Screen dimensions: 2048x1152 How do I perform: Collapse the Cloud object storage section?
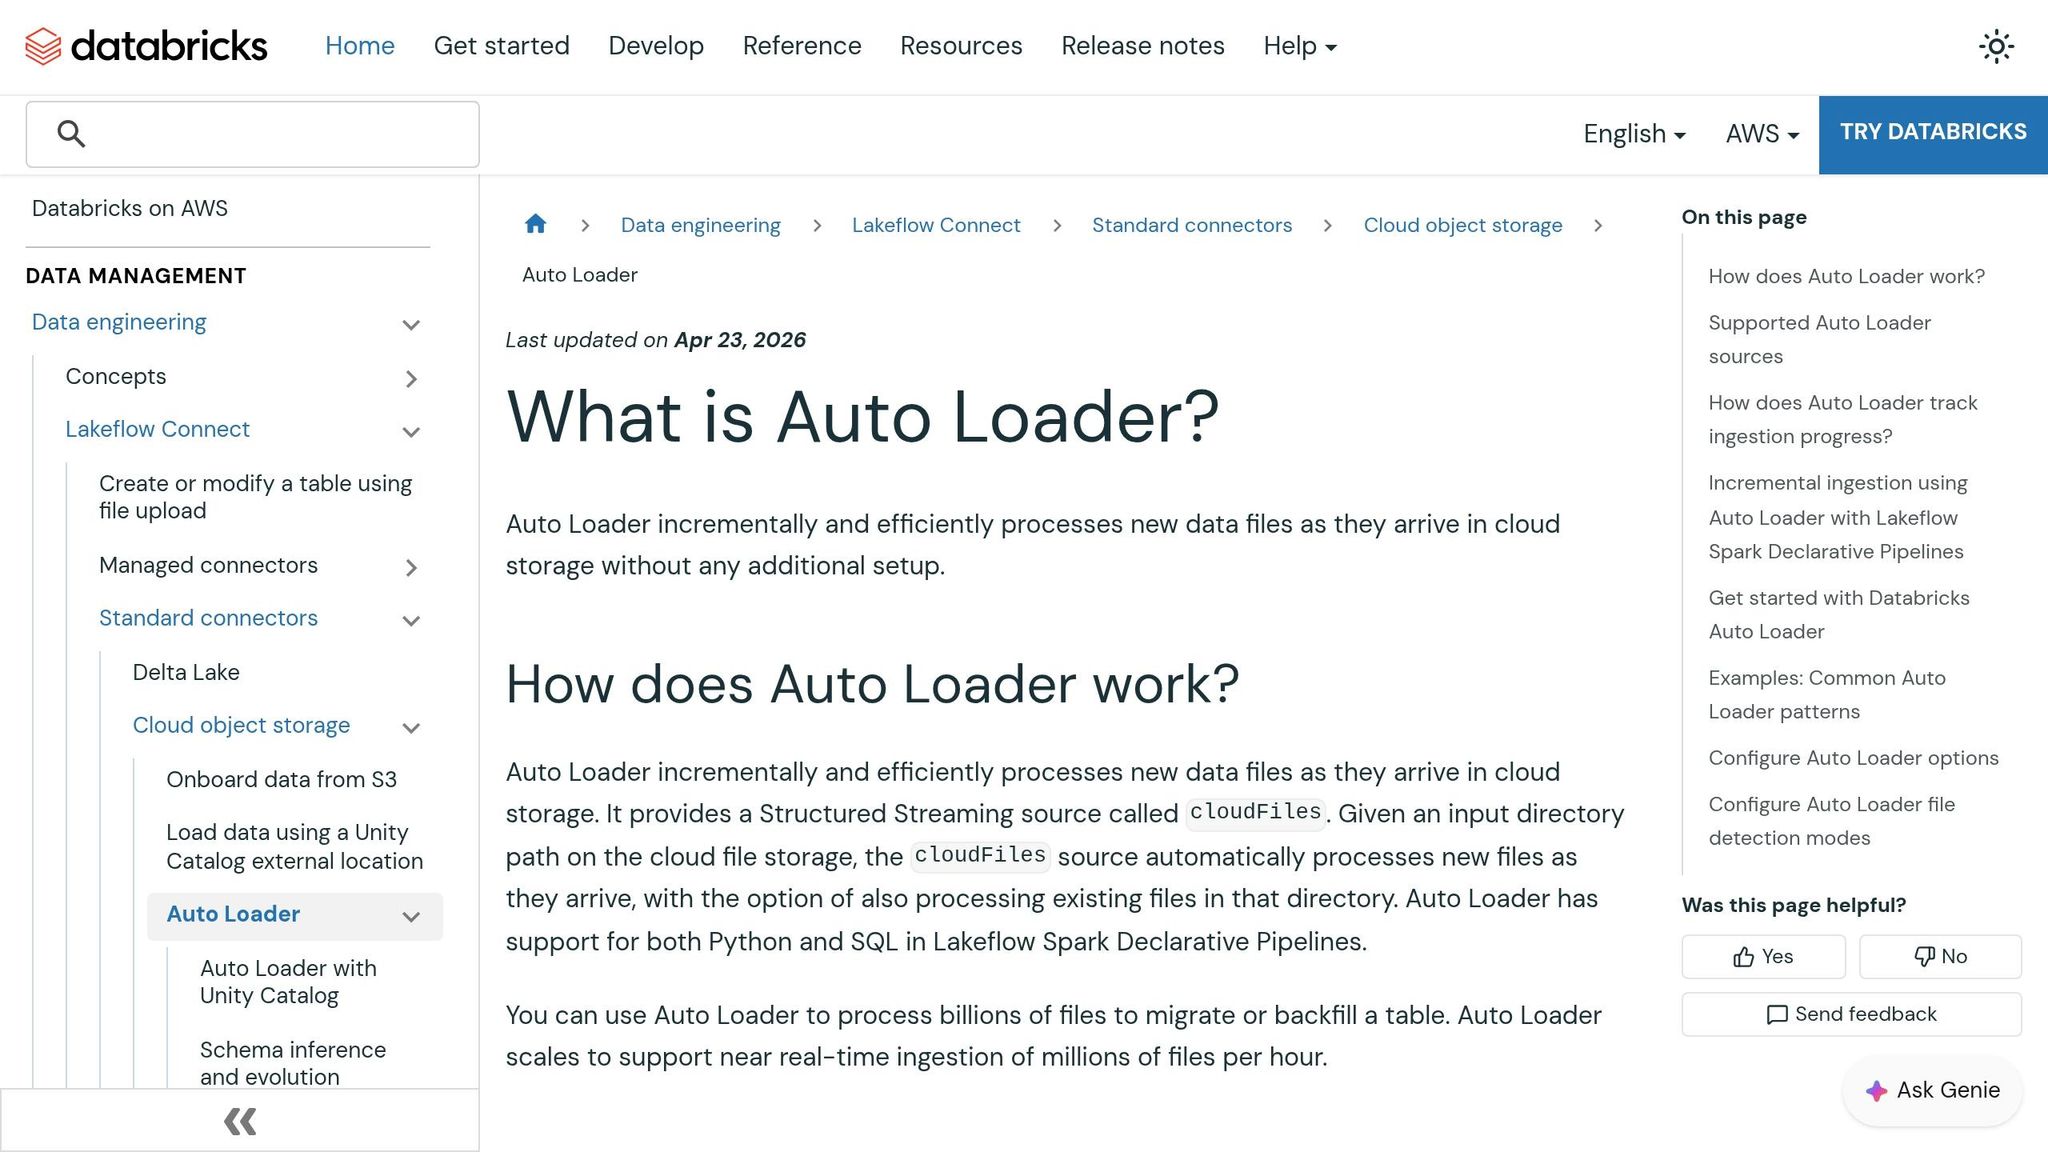pyautogui.click(x=411, y=728)
